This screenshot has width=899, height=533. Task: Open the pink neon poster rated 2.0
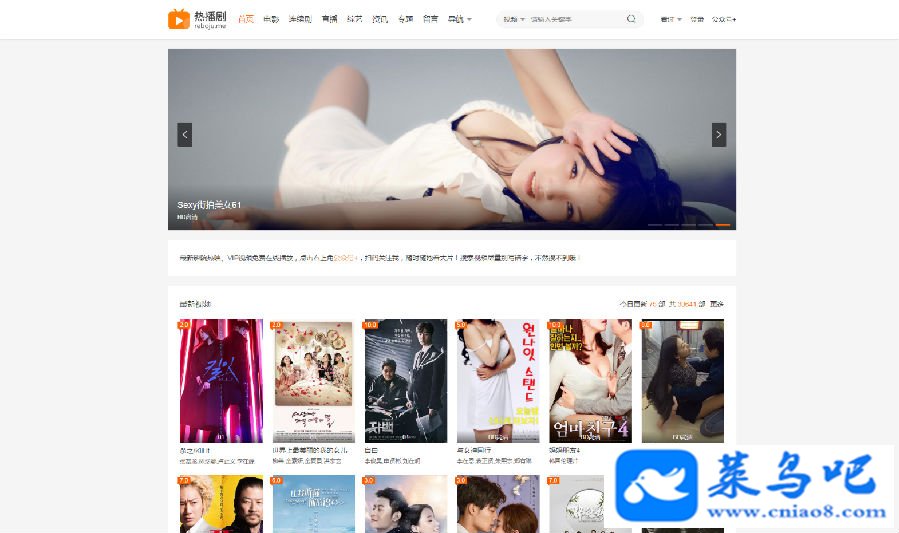coord(221,381)
